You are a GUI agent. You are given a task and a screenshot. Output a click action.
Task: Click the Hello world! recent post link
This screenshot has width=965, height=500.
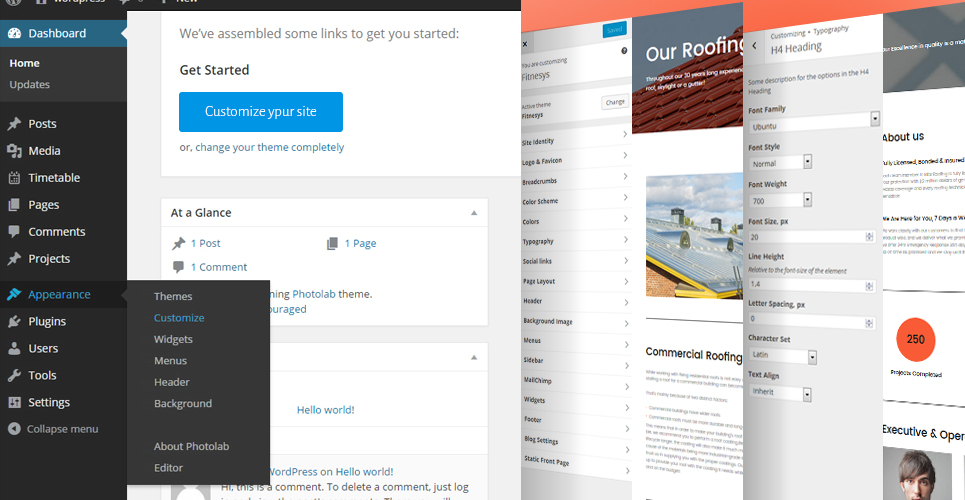(326, 410)
